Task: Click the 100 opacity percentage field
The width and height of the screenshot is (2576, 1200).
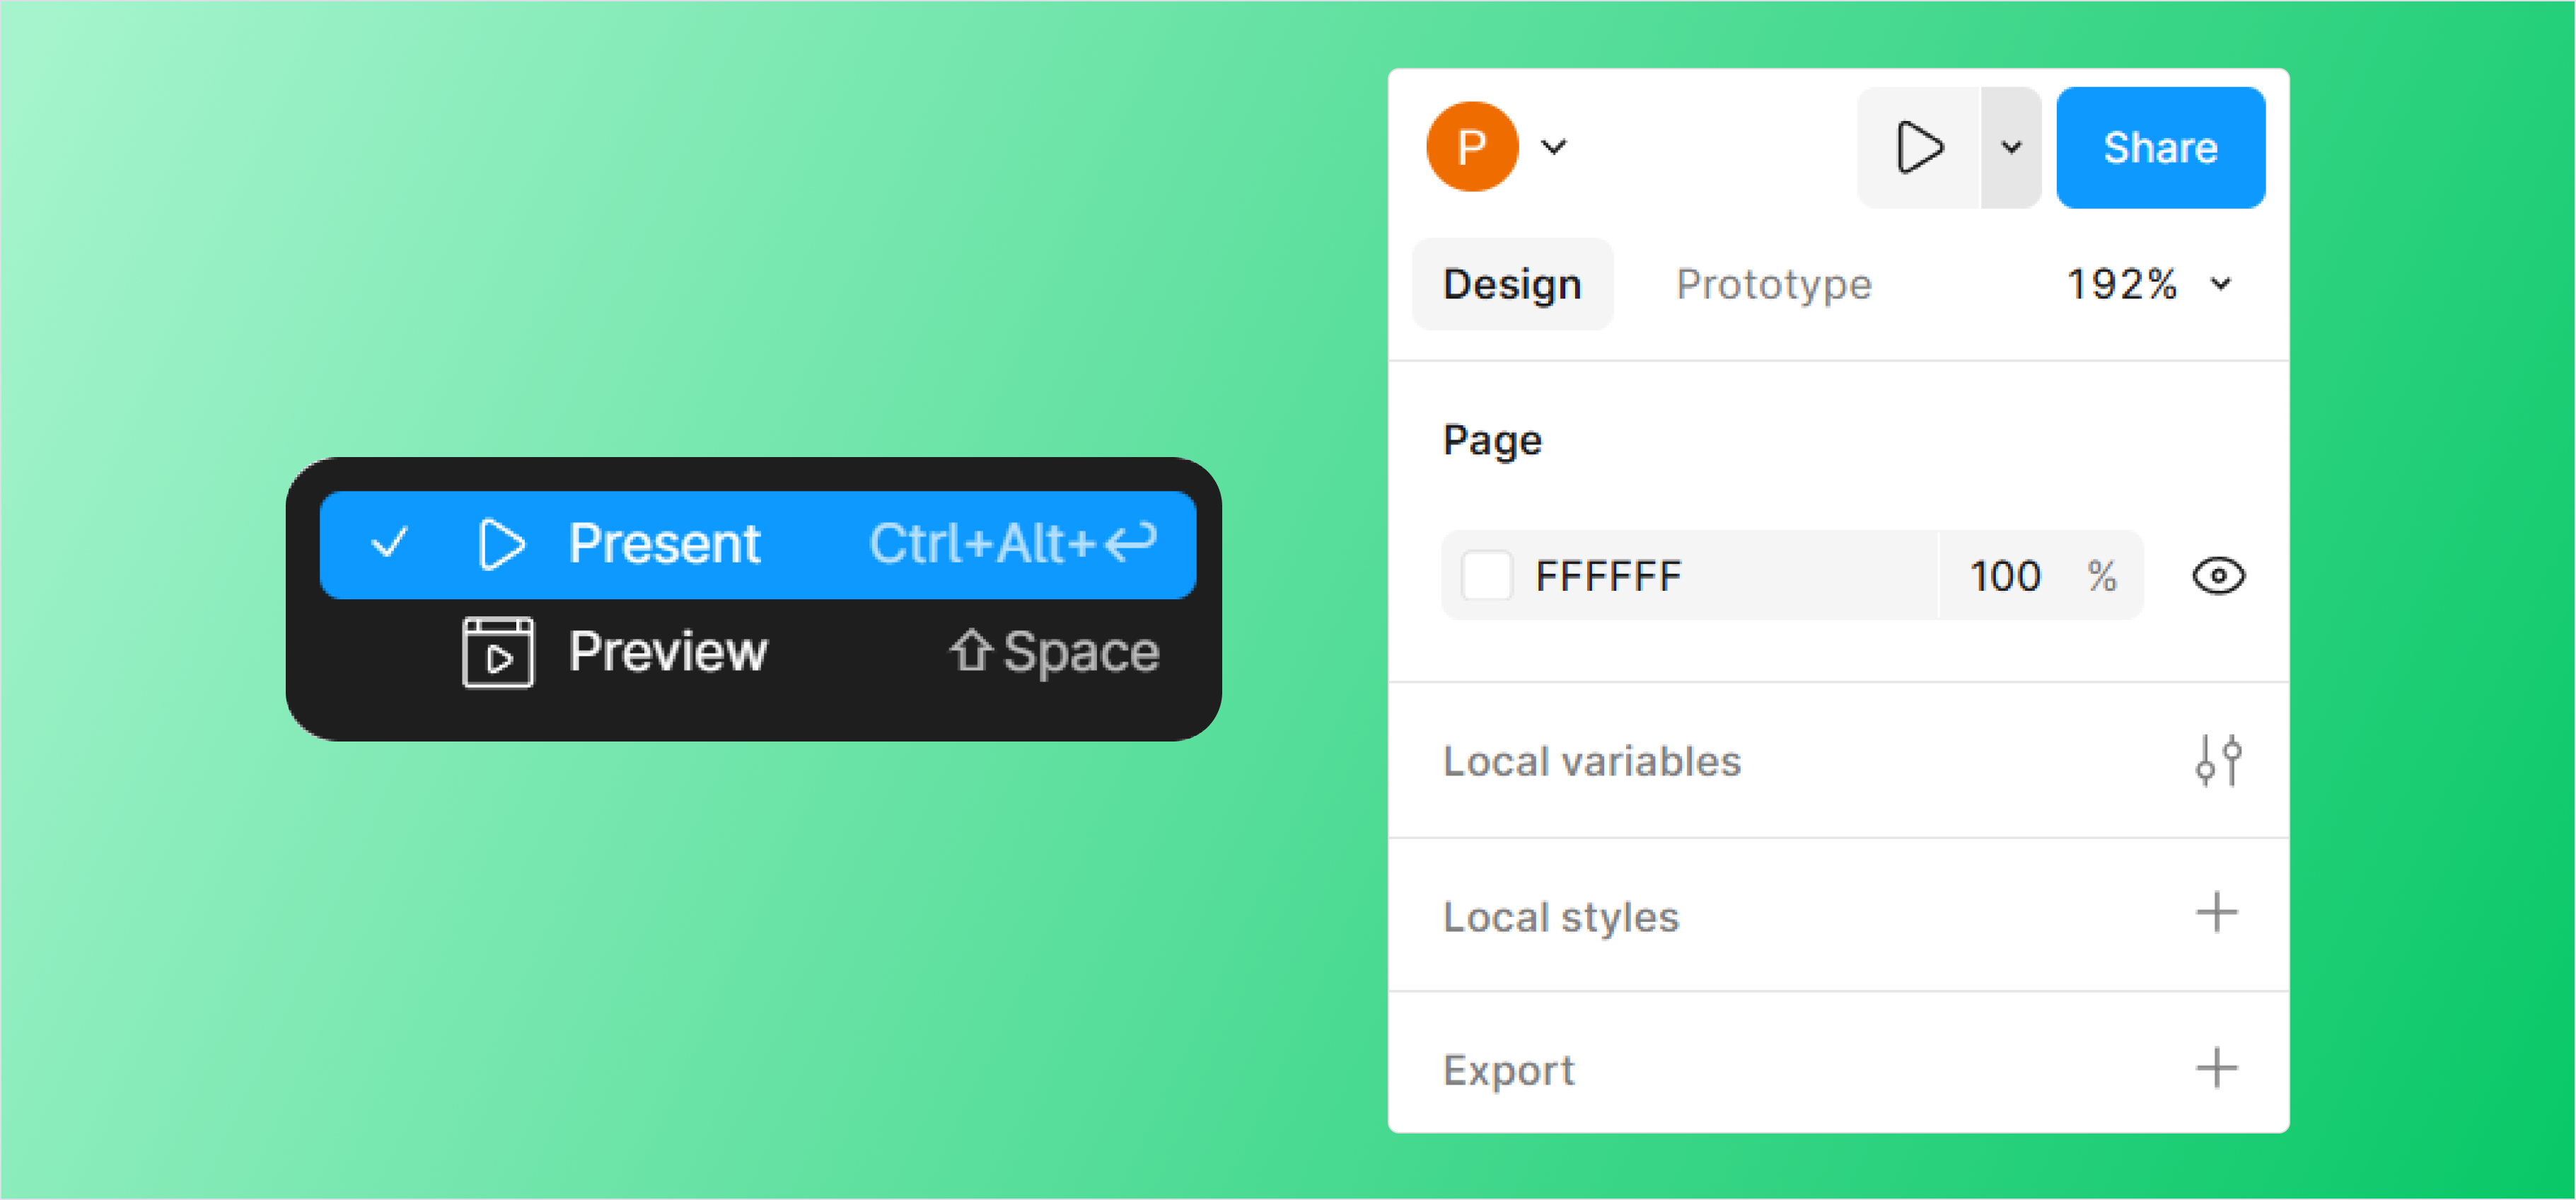Action: [x=2004, y=576]
